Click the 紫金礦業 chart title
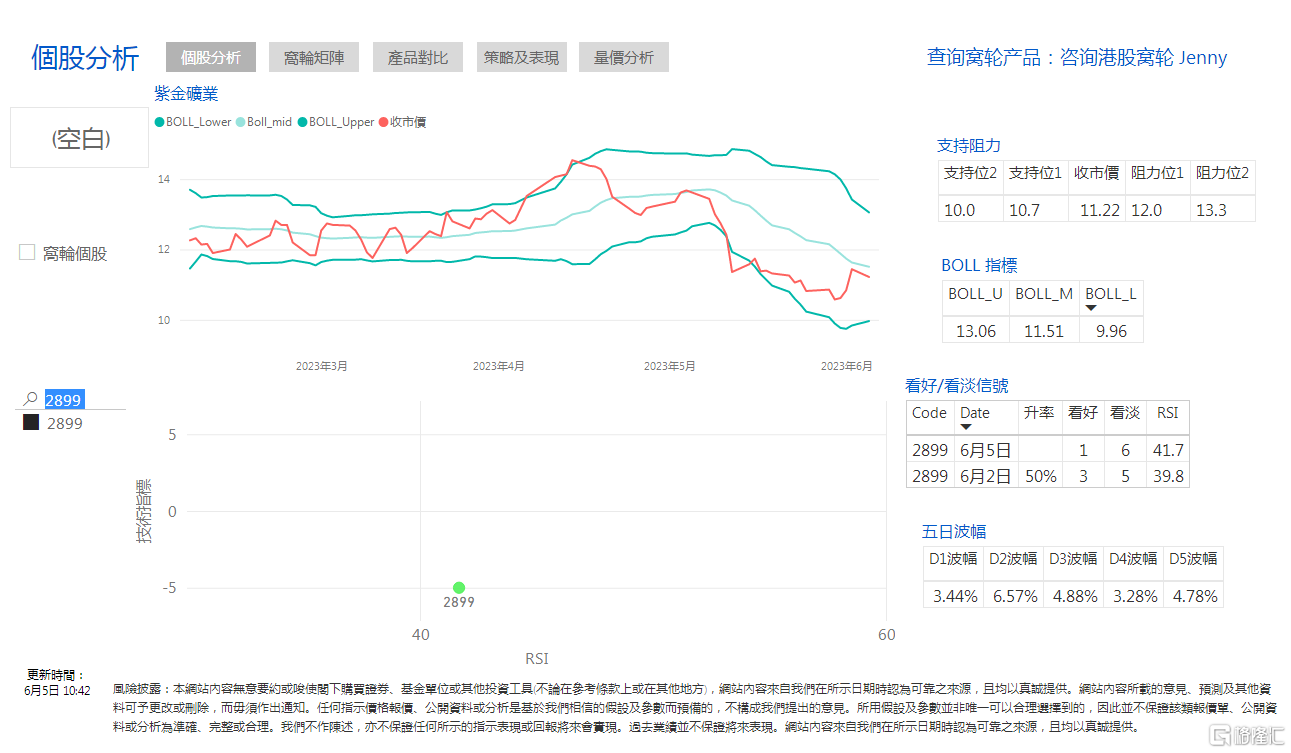Screen dimensions: 1291x753 point(186,94)
